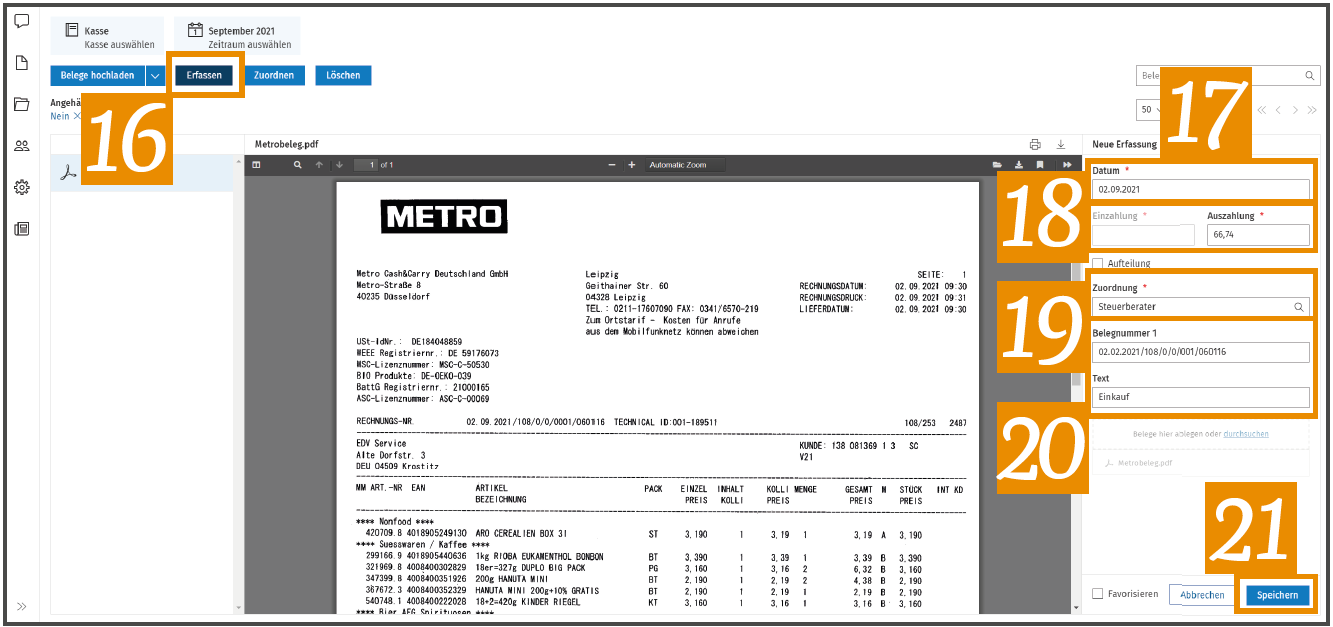Click the Belege hochladen button

pyautogui.click(x=98, y=75)
